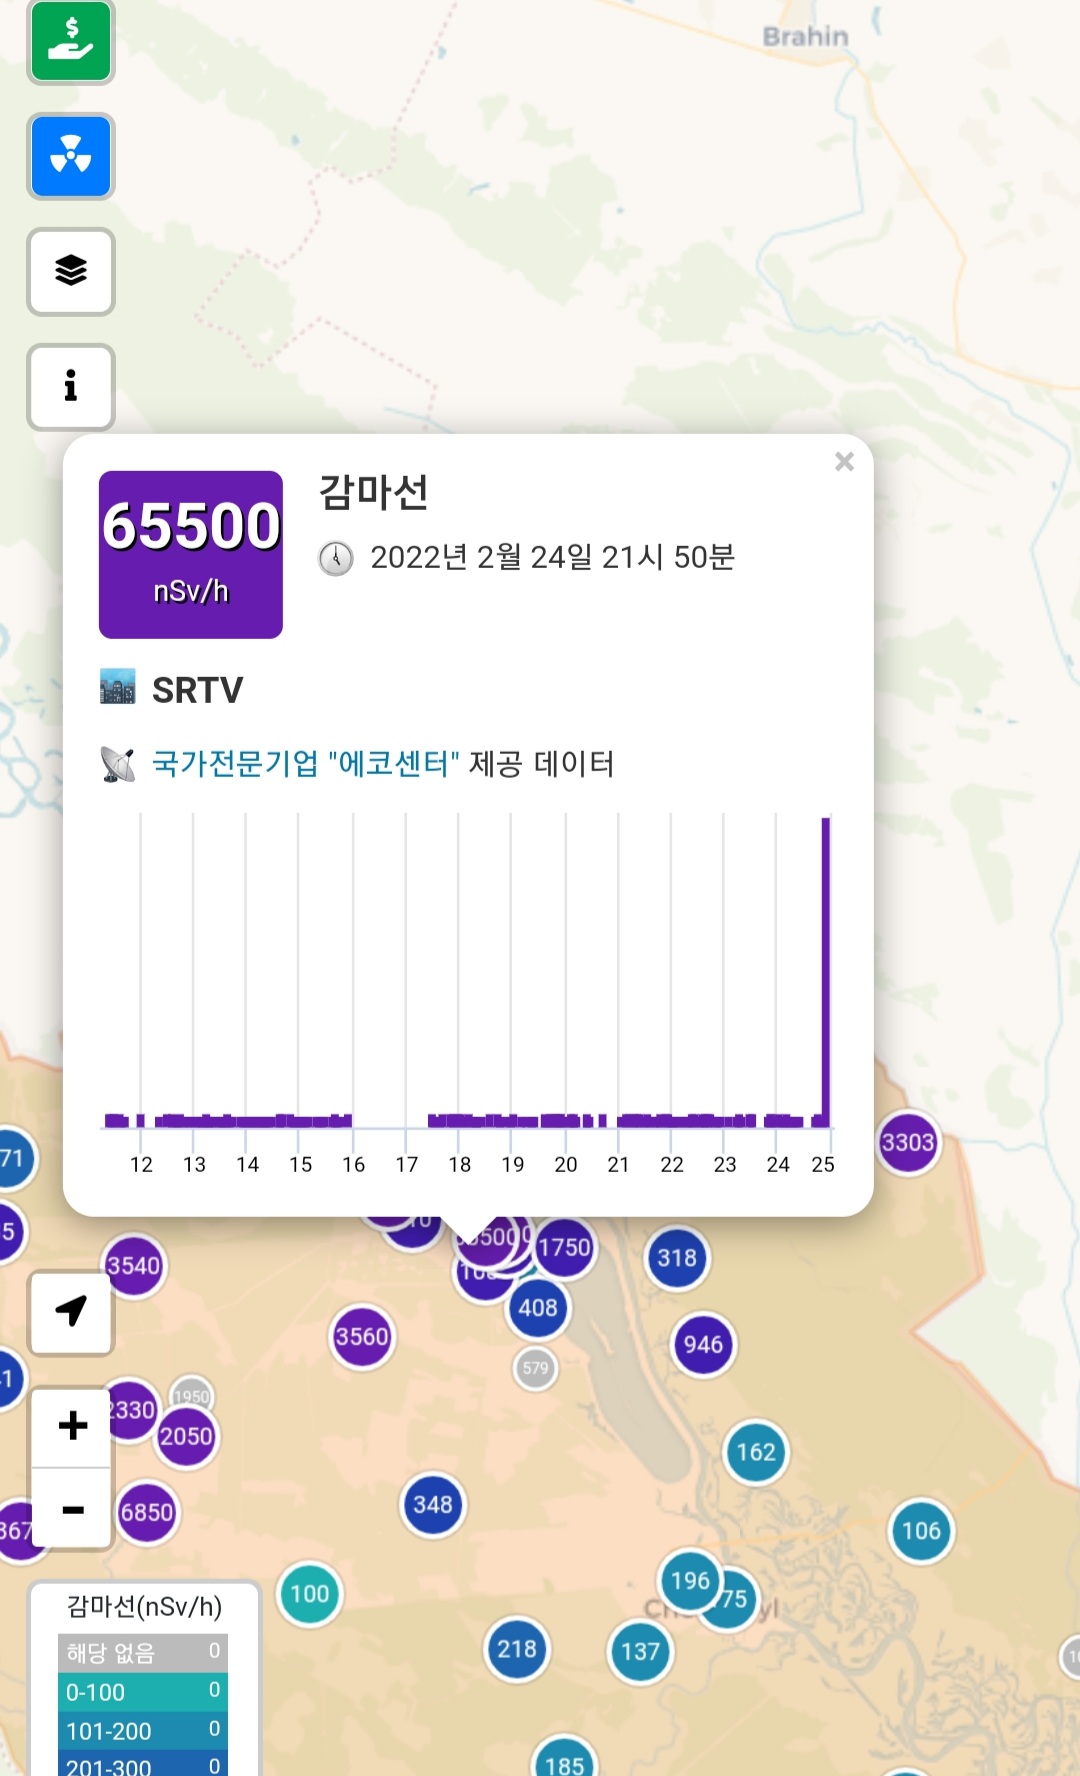This screenshot has height=1776, width=1080.
Task: Select the 348 radiation marker
Action: click(433, 1504)
